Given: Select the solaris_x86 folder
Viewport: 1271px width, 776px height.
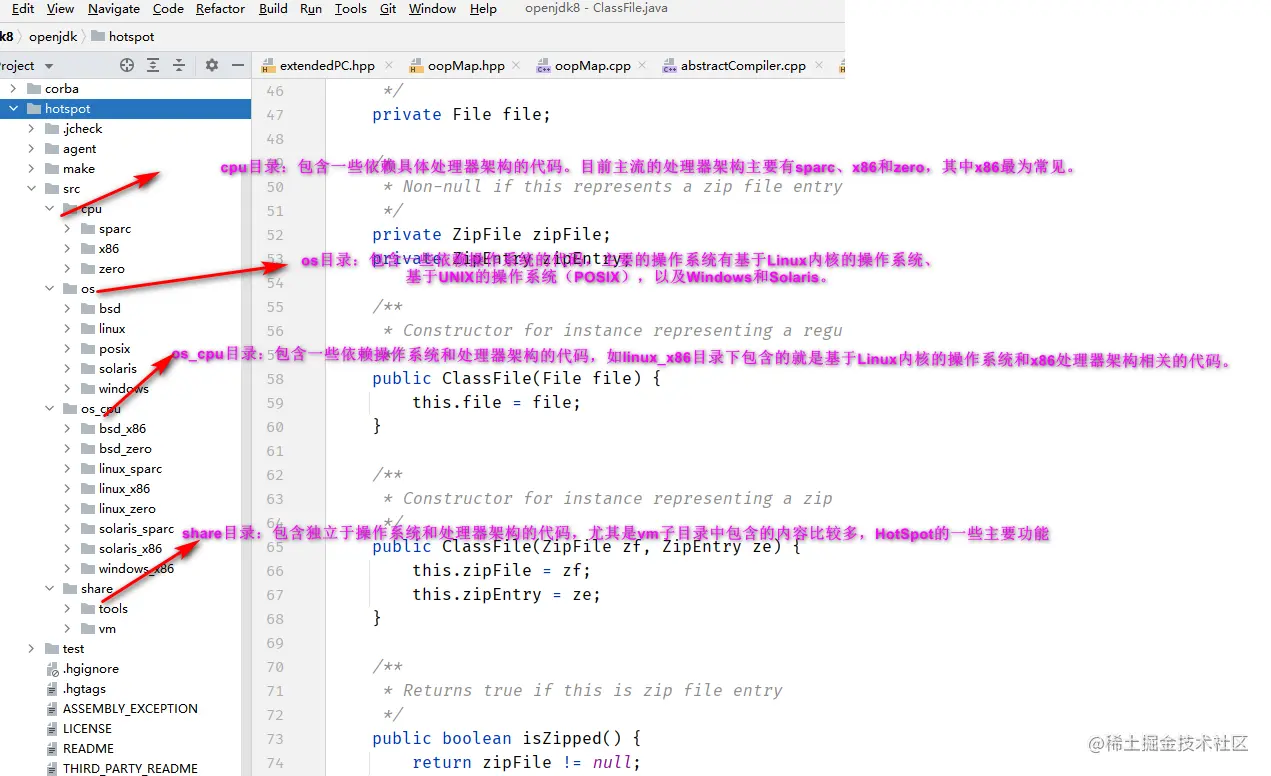Looking at the screenshot, I should point(130,549).
